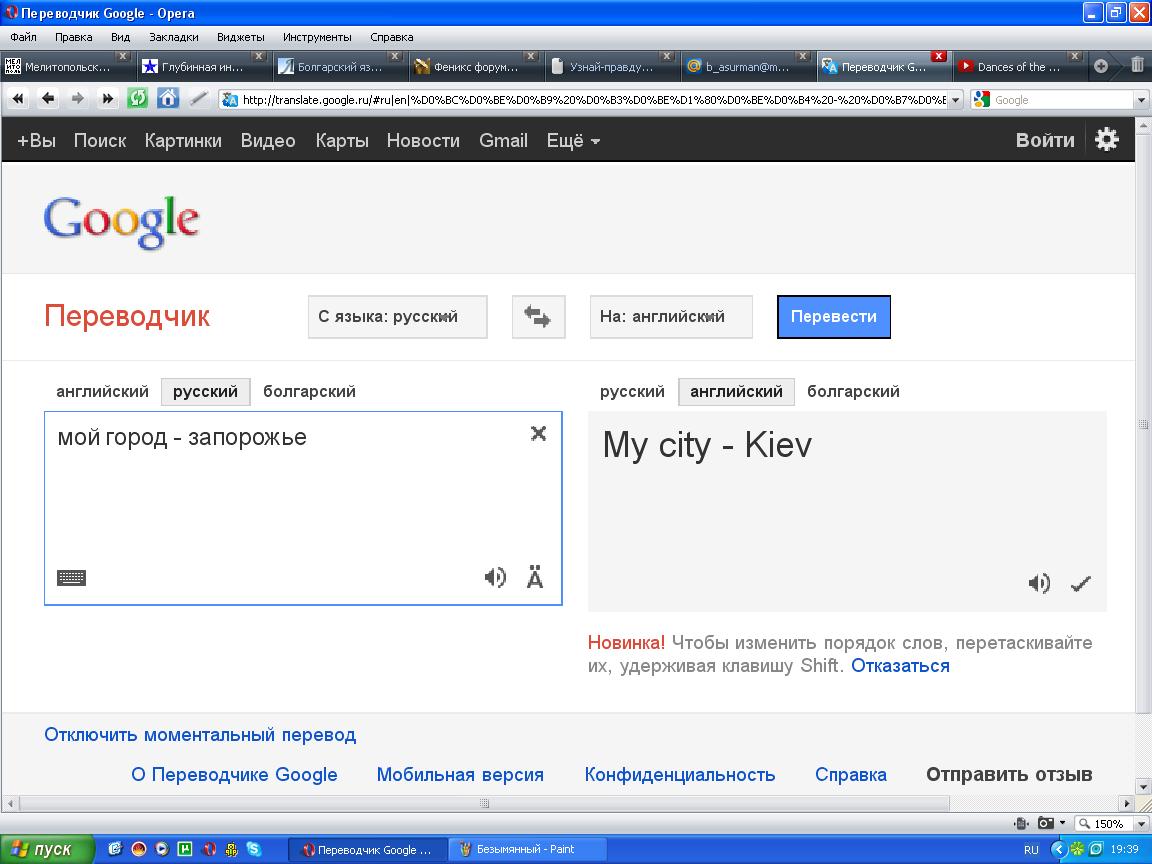Select болгарский as target language
1152x864 pixels.
(853, 392)
